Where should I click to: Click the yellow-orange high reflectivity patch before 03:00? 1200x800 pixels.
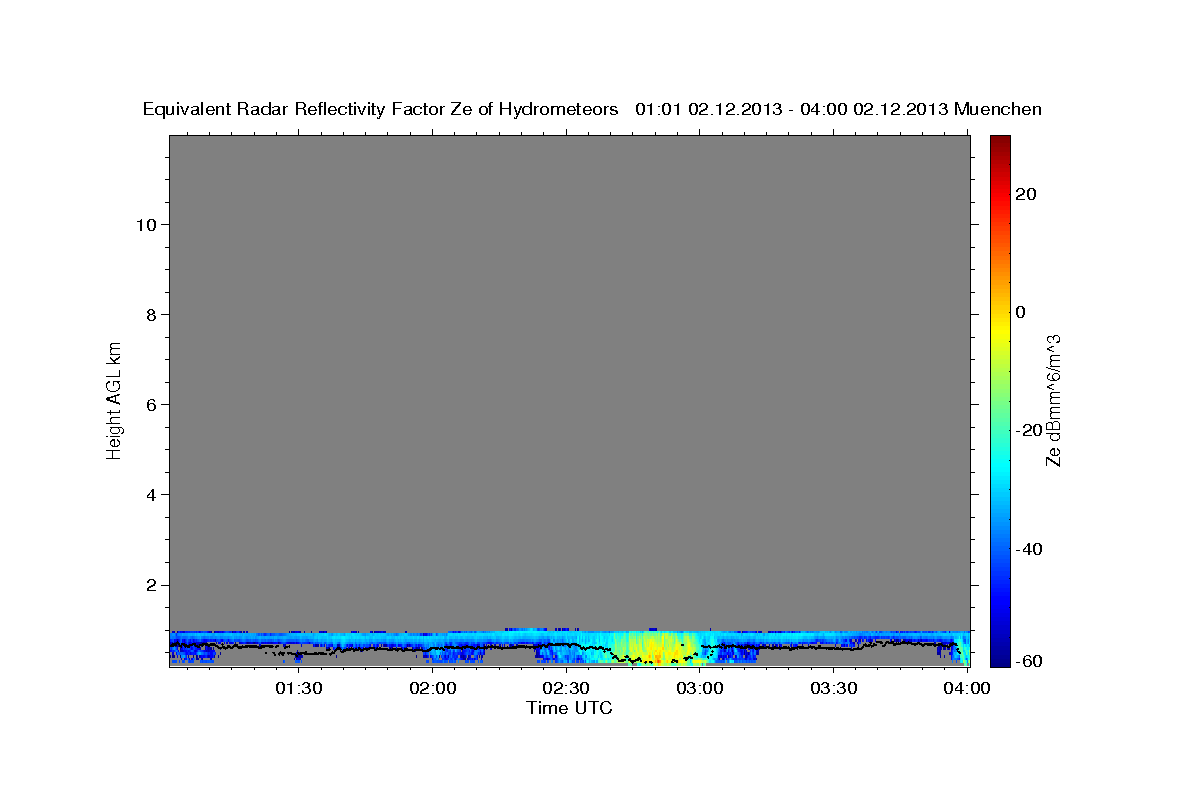[655, 648]
